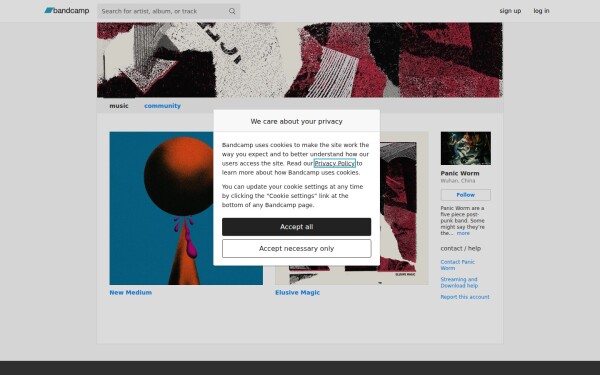Click the Wuhan, China location text
600x375 pixels.
point(458,181)
